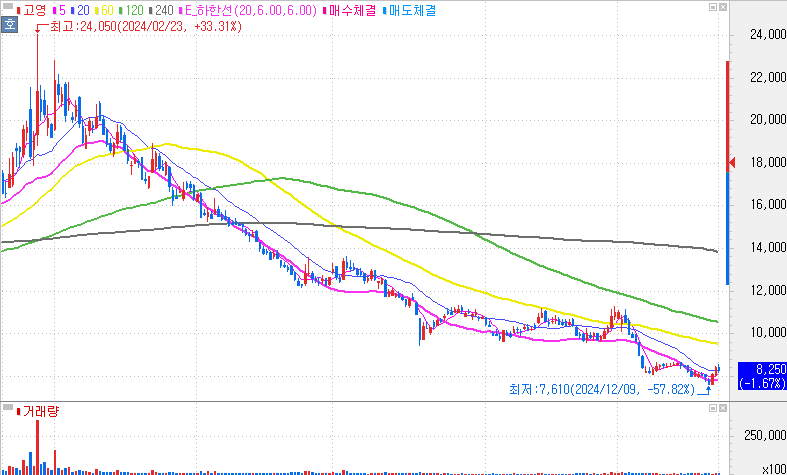Select the 120-day moving average legend
Image resolution: width=787 pixels, height=475 pixels.
[131, 11]
